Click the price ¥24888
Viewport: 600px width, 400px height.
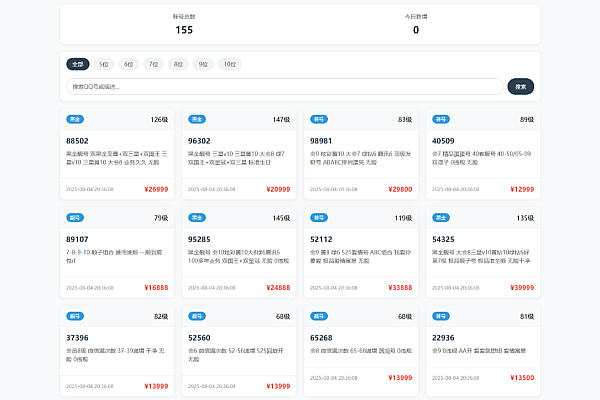point(278,287)
